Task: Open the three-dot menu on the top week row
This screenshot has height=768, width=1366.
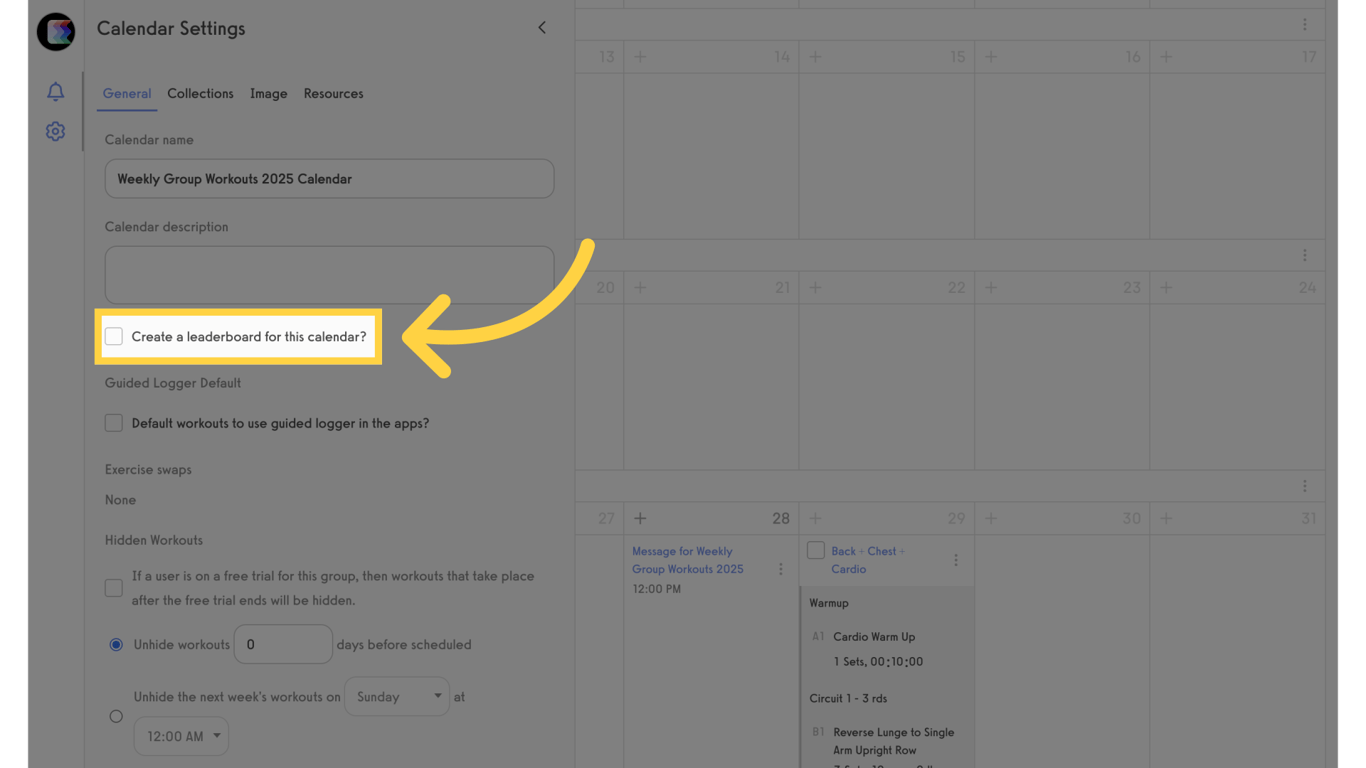Action: tap(1304, 23)
